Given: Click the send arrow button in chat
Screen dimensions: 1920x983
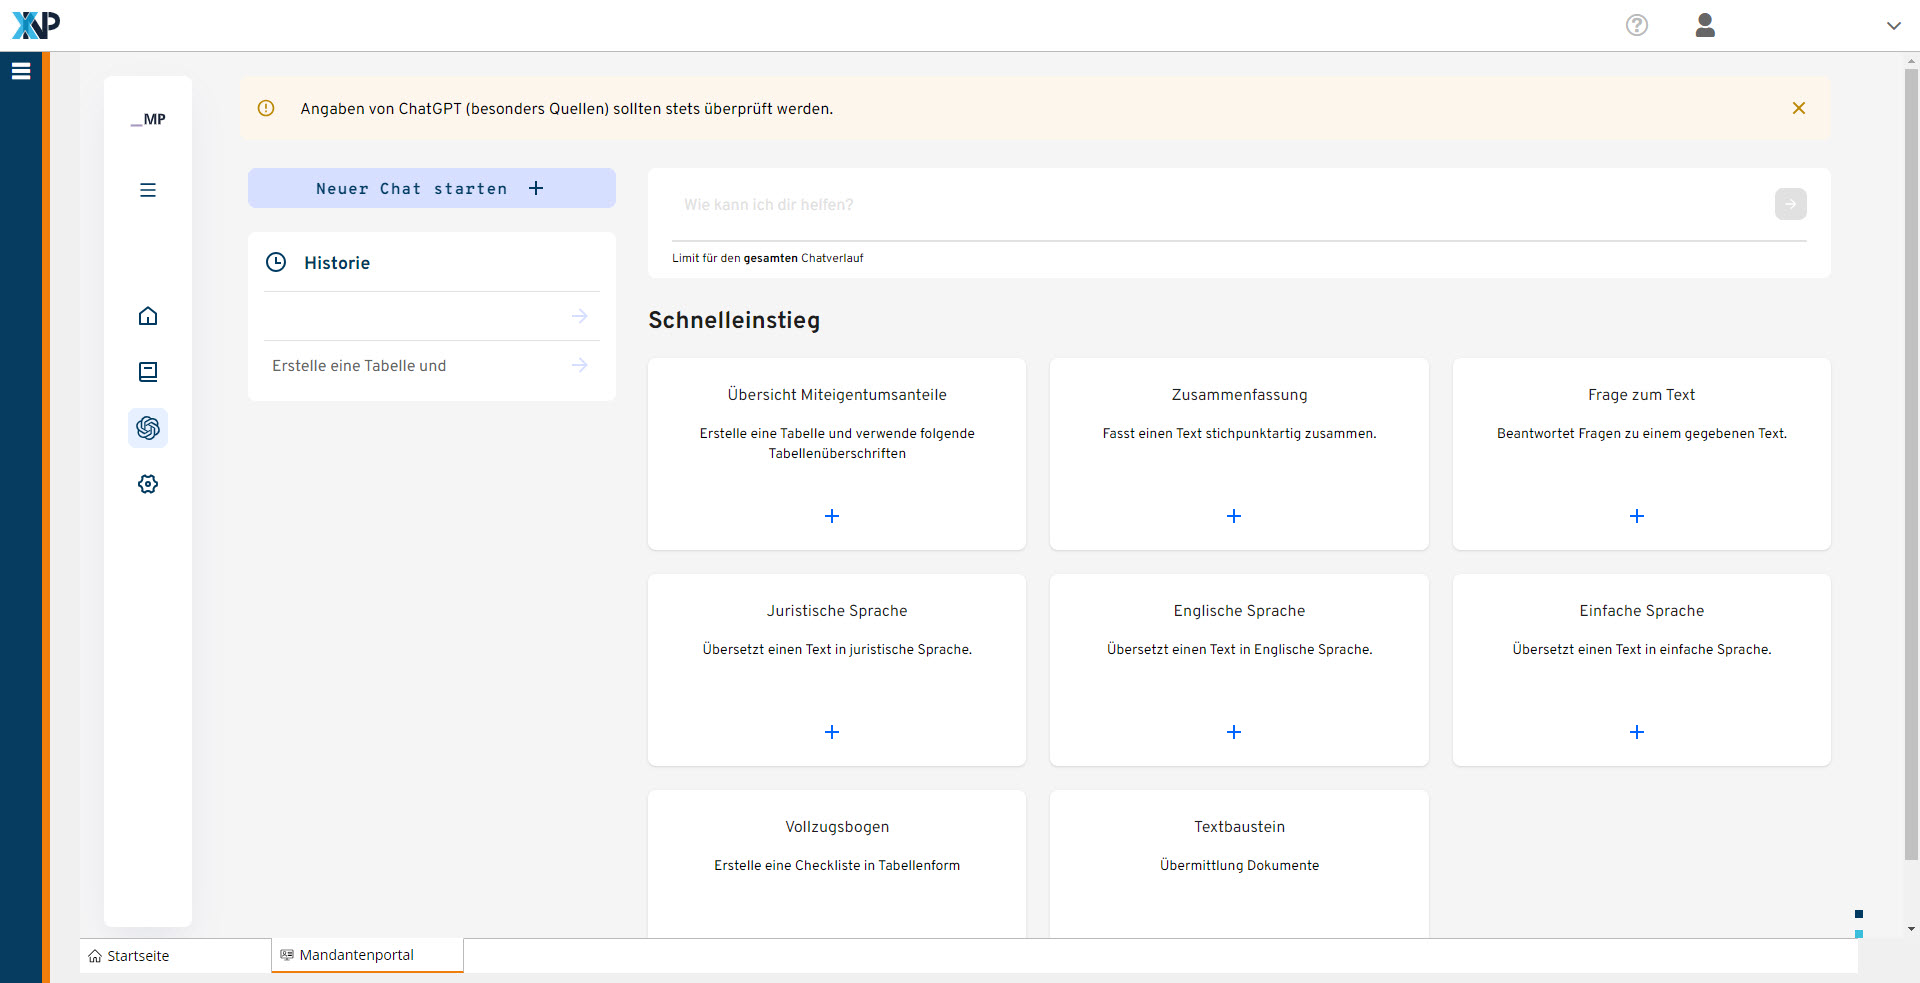Looking at the screenshot, I should pyautogui.click(x=1790, y=204).
